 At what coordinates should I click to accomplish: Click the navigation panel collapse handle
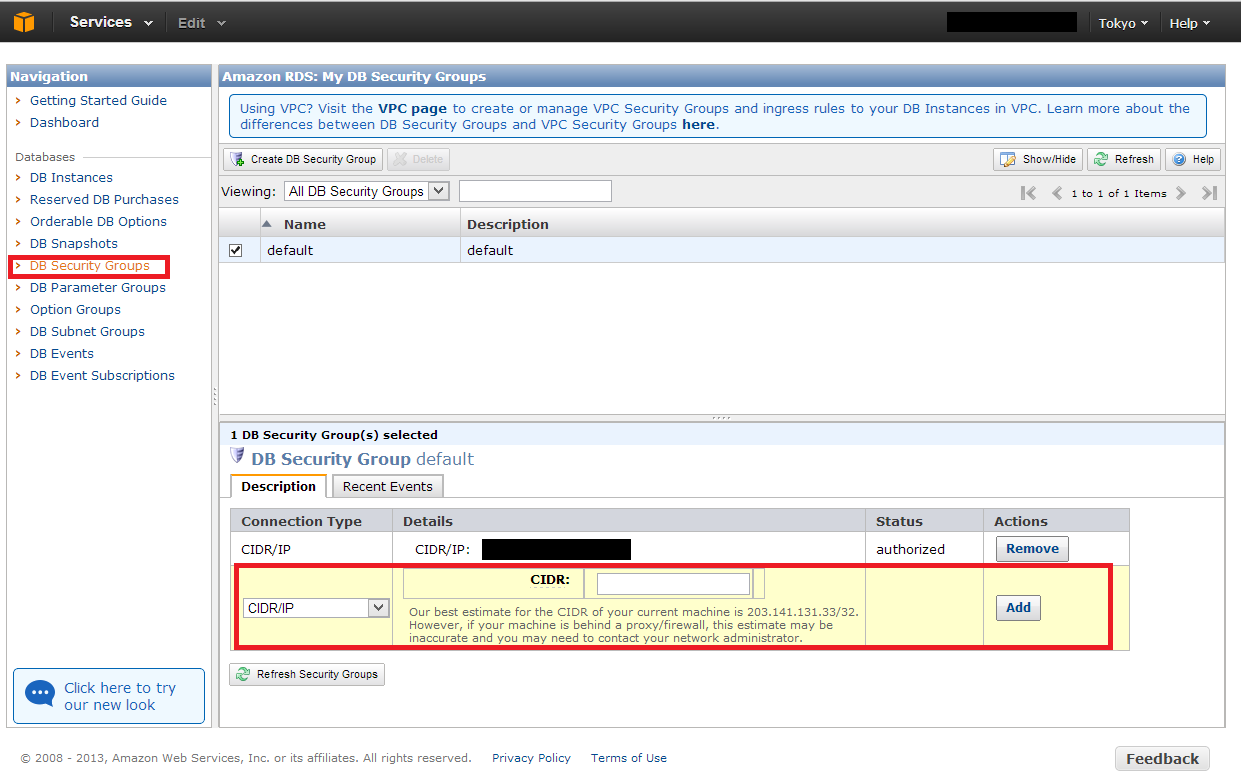click(215, 397)
